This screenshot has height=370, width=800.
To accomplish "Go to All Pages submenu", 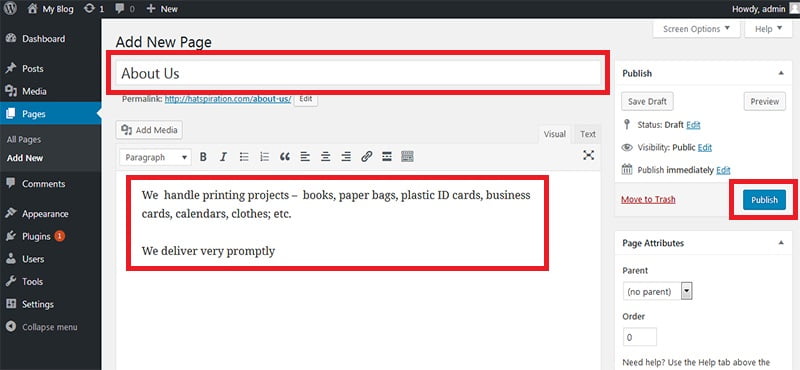I will 24,139.
